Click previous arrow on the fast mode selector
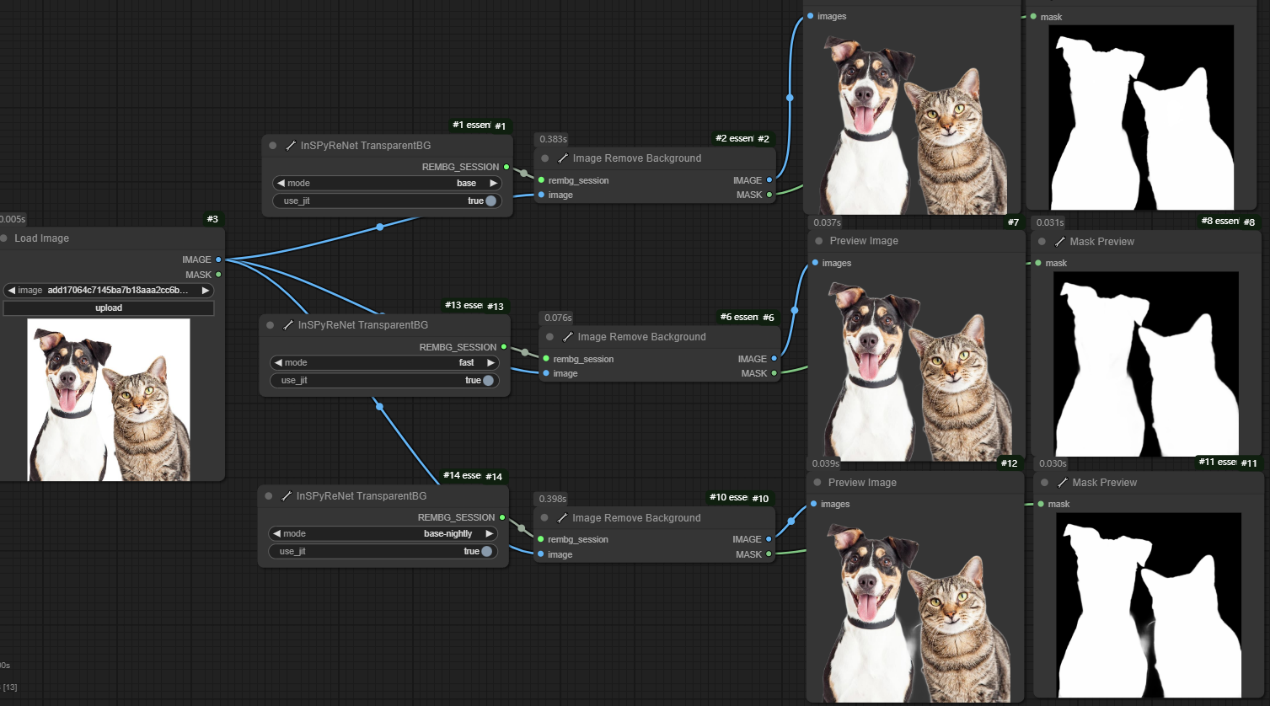Image resolution: width=1270 pixels, height=706 pixels. [277, 363]
